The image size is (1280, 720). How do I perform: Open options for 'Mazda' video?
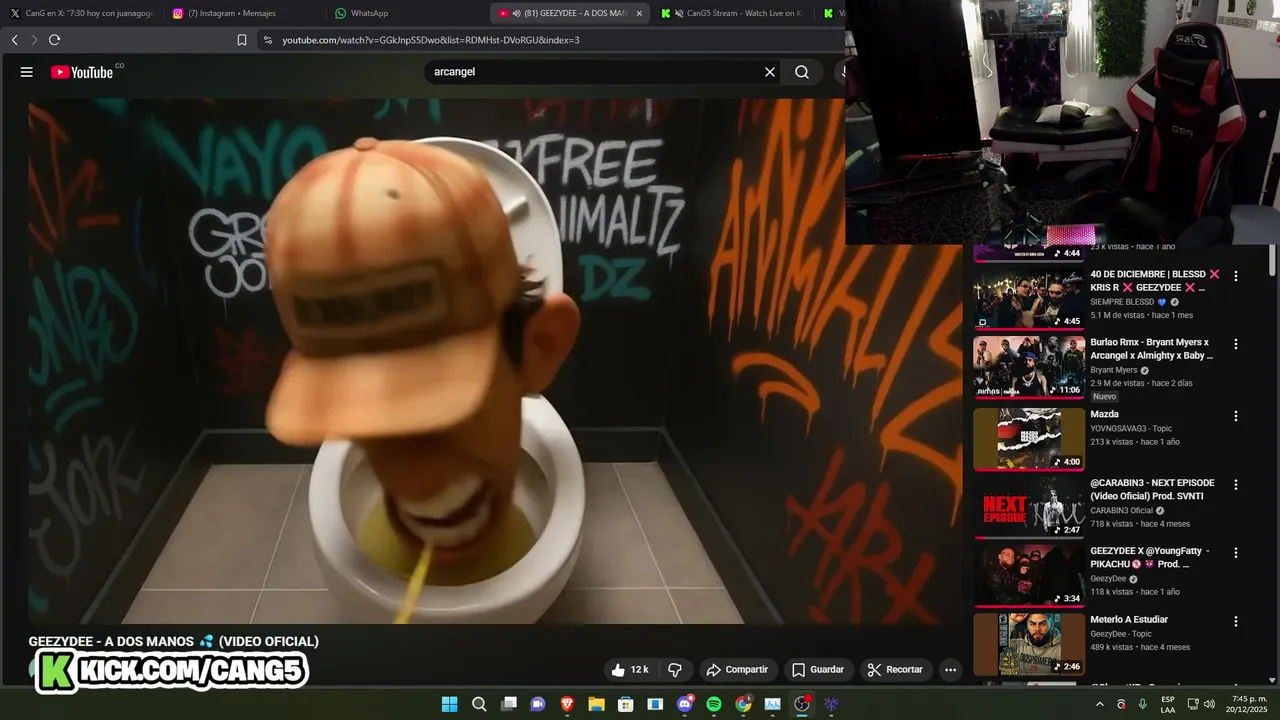point(1236,416)
